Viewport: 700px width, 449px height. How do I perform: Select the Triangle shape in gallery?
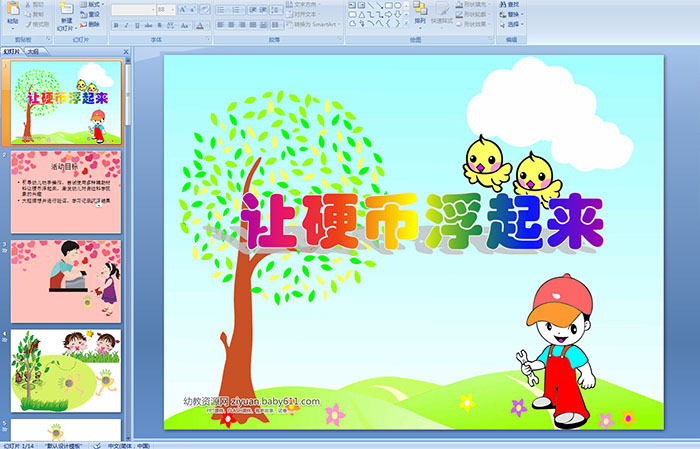(361, 15)
